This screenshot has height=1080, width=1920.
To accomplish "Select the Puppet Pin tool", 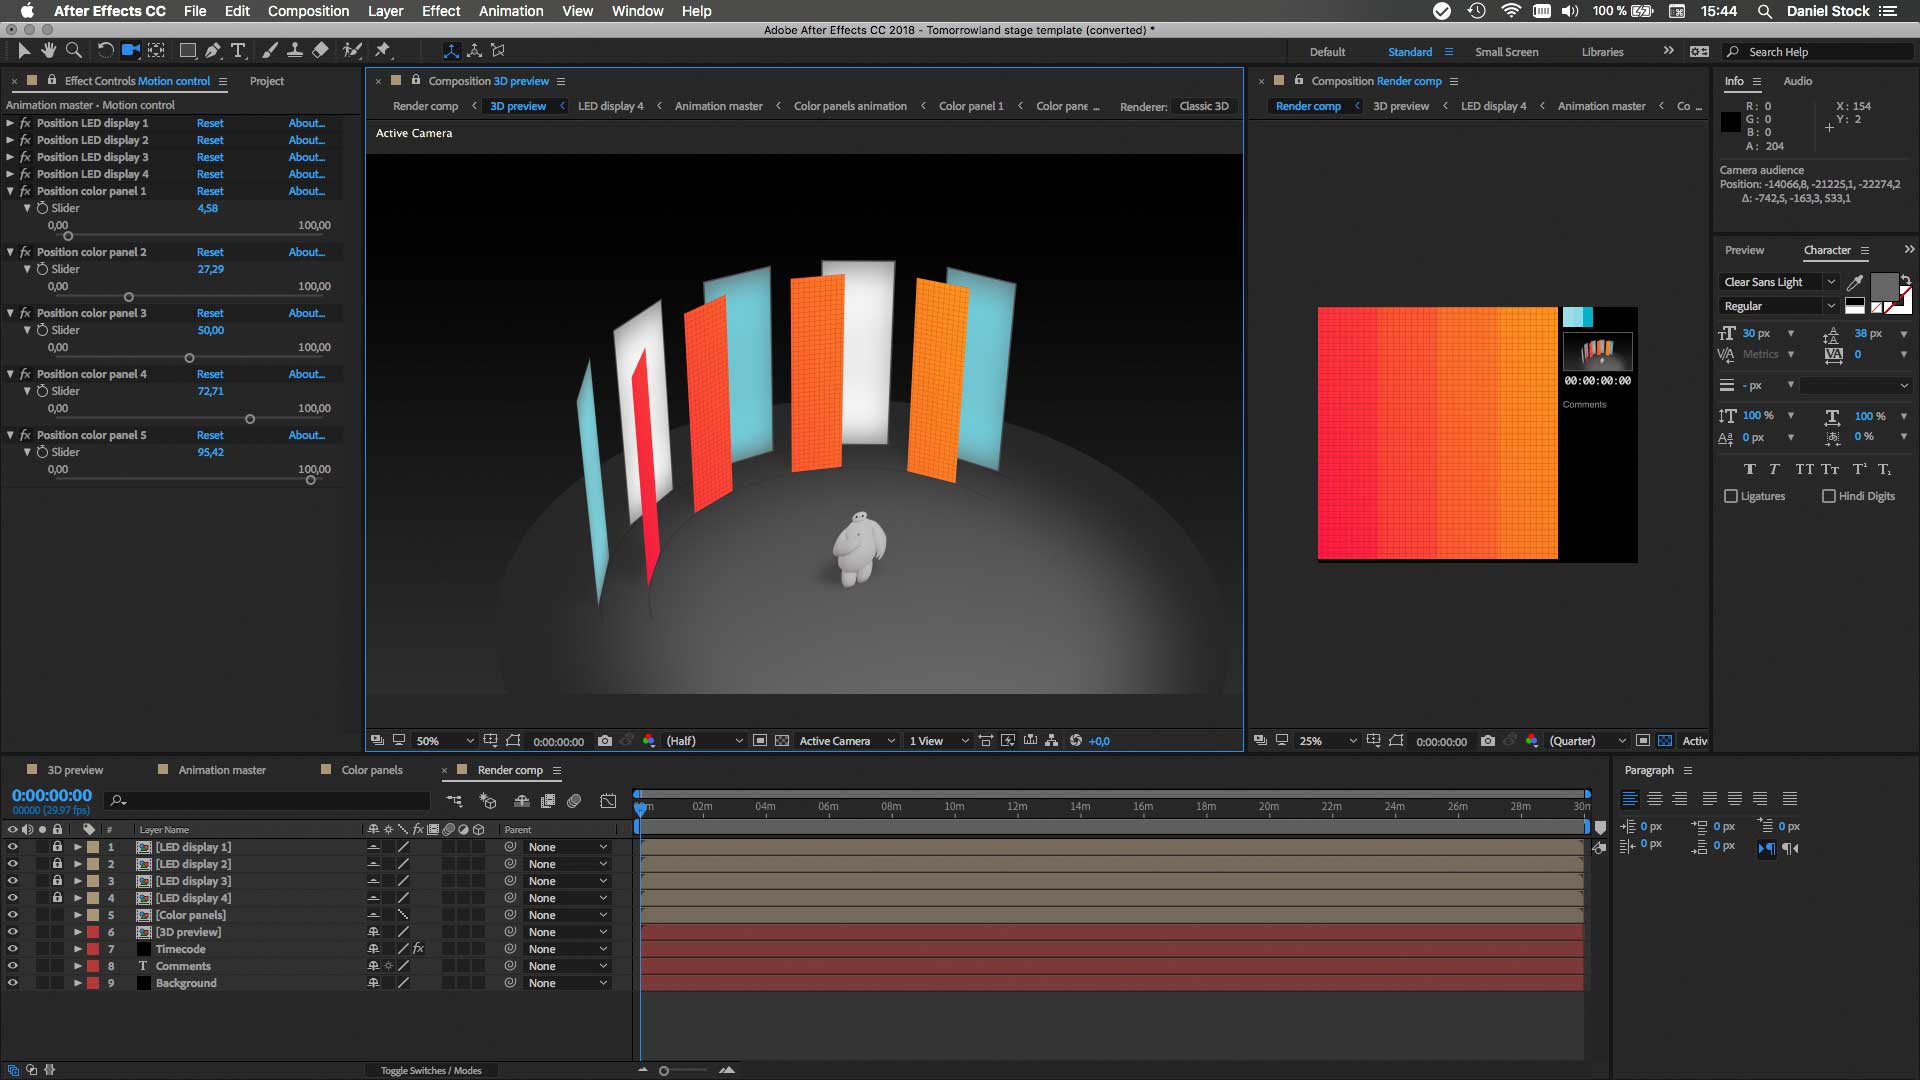I will coord(383,50).
